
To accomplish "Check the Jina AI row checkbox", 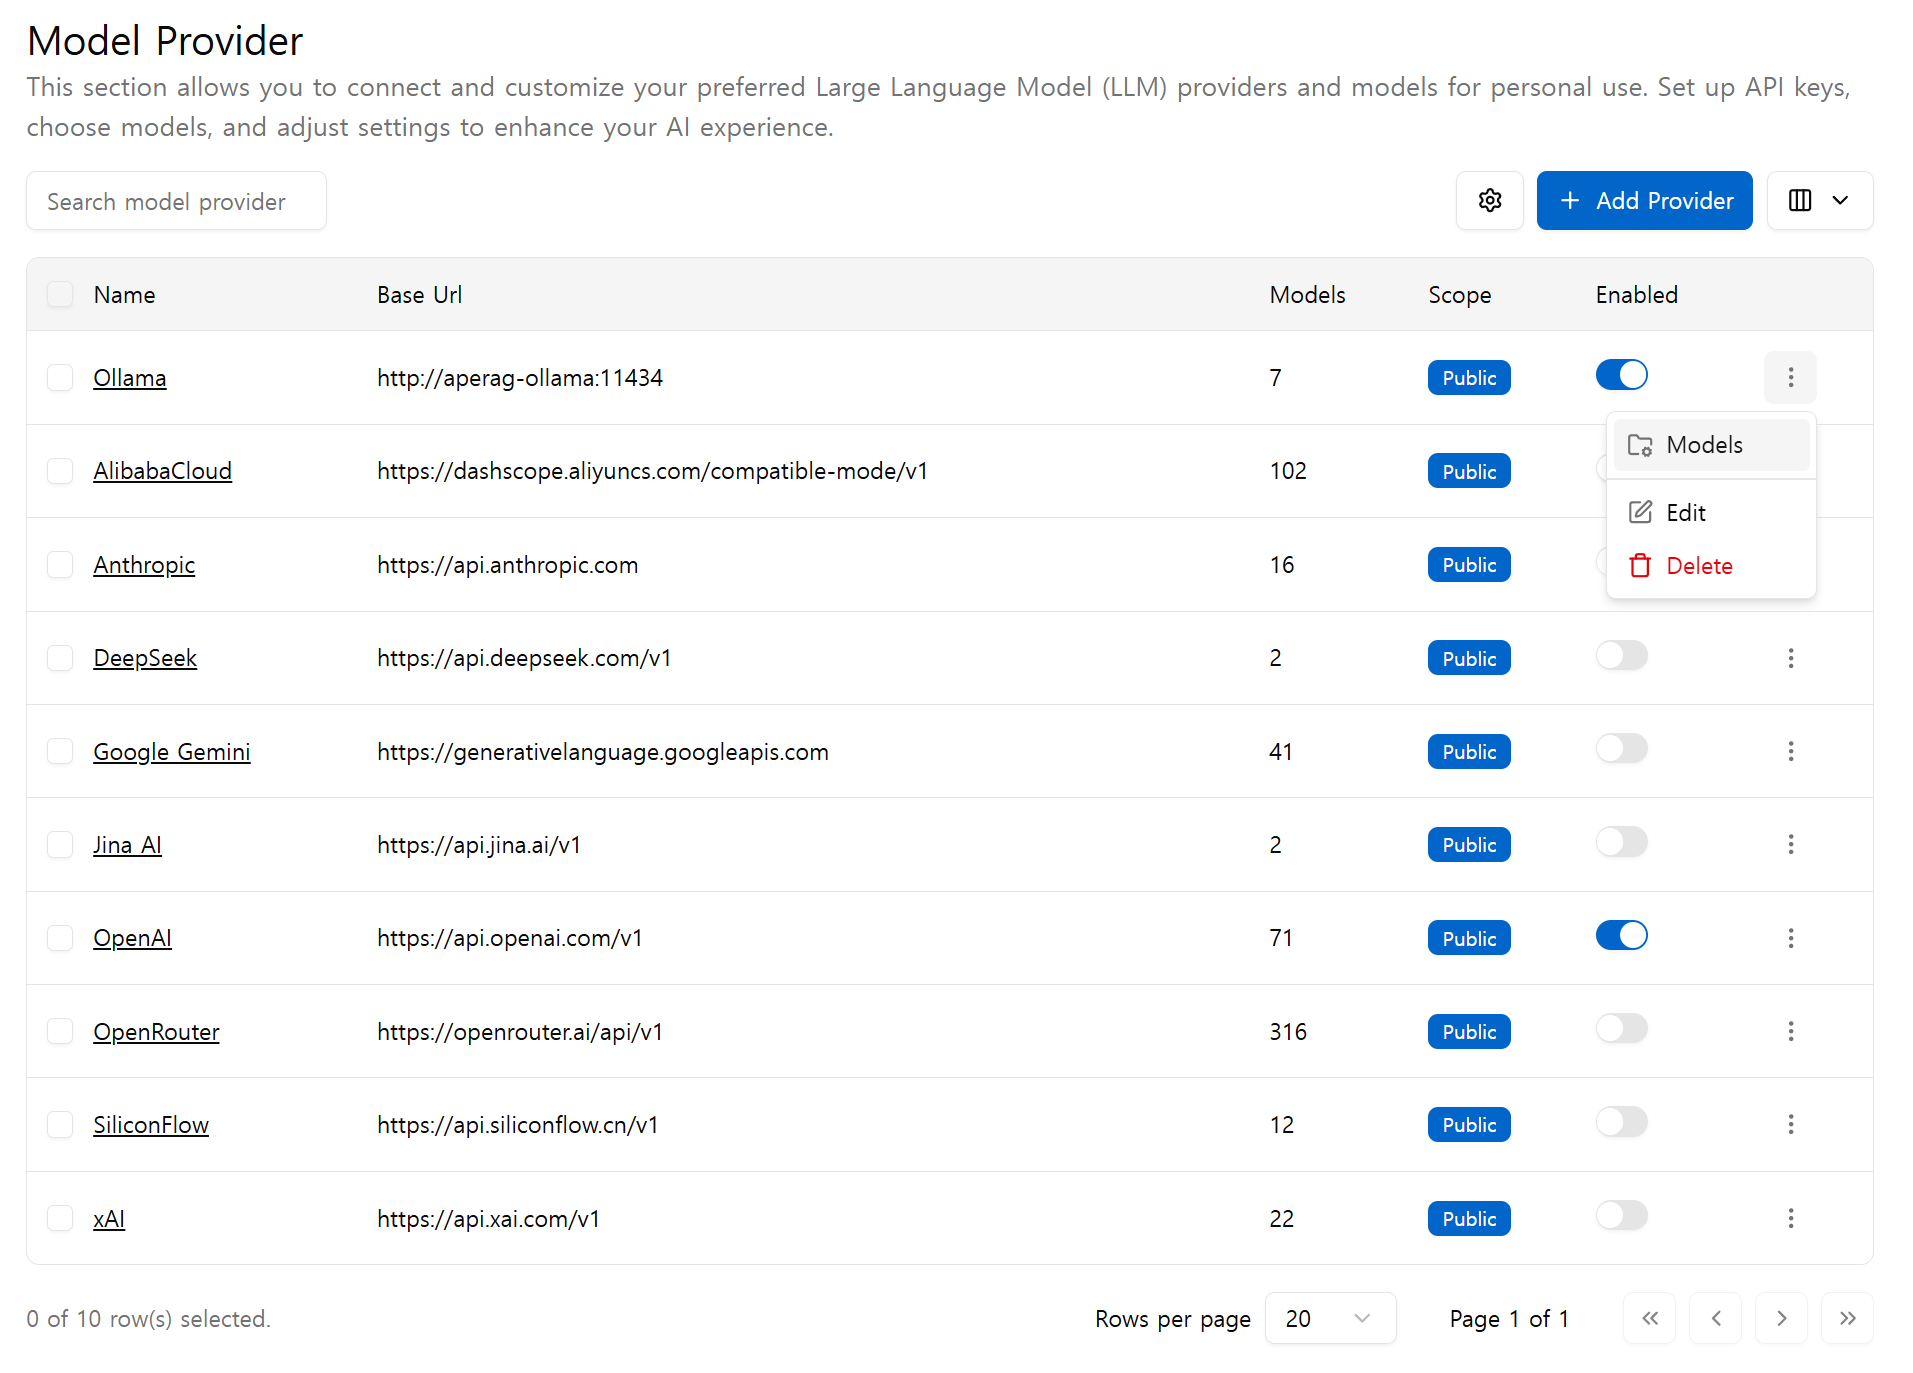I will [x=60, y=844].
